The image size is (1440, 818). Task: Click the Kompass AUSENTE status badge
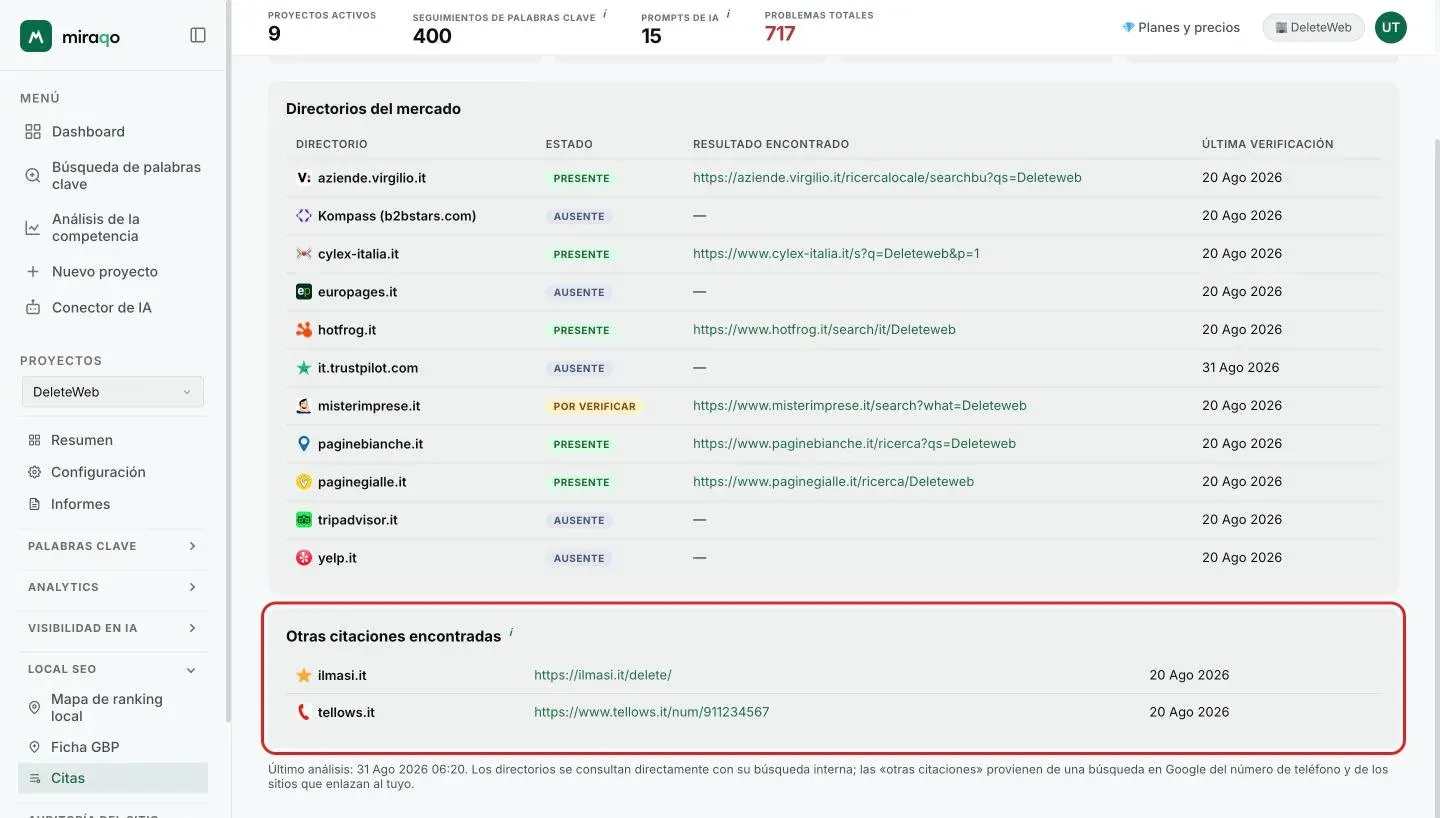coord(579,216)
